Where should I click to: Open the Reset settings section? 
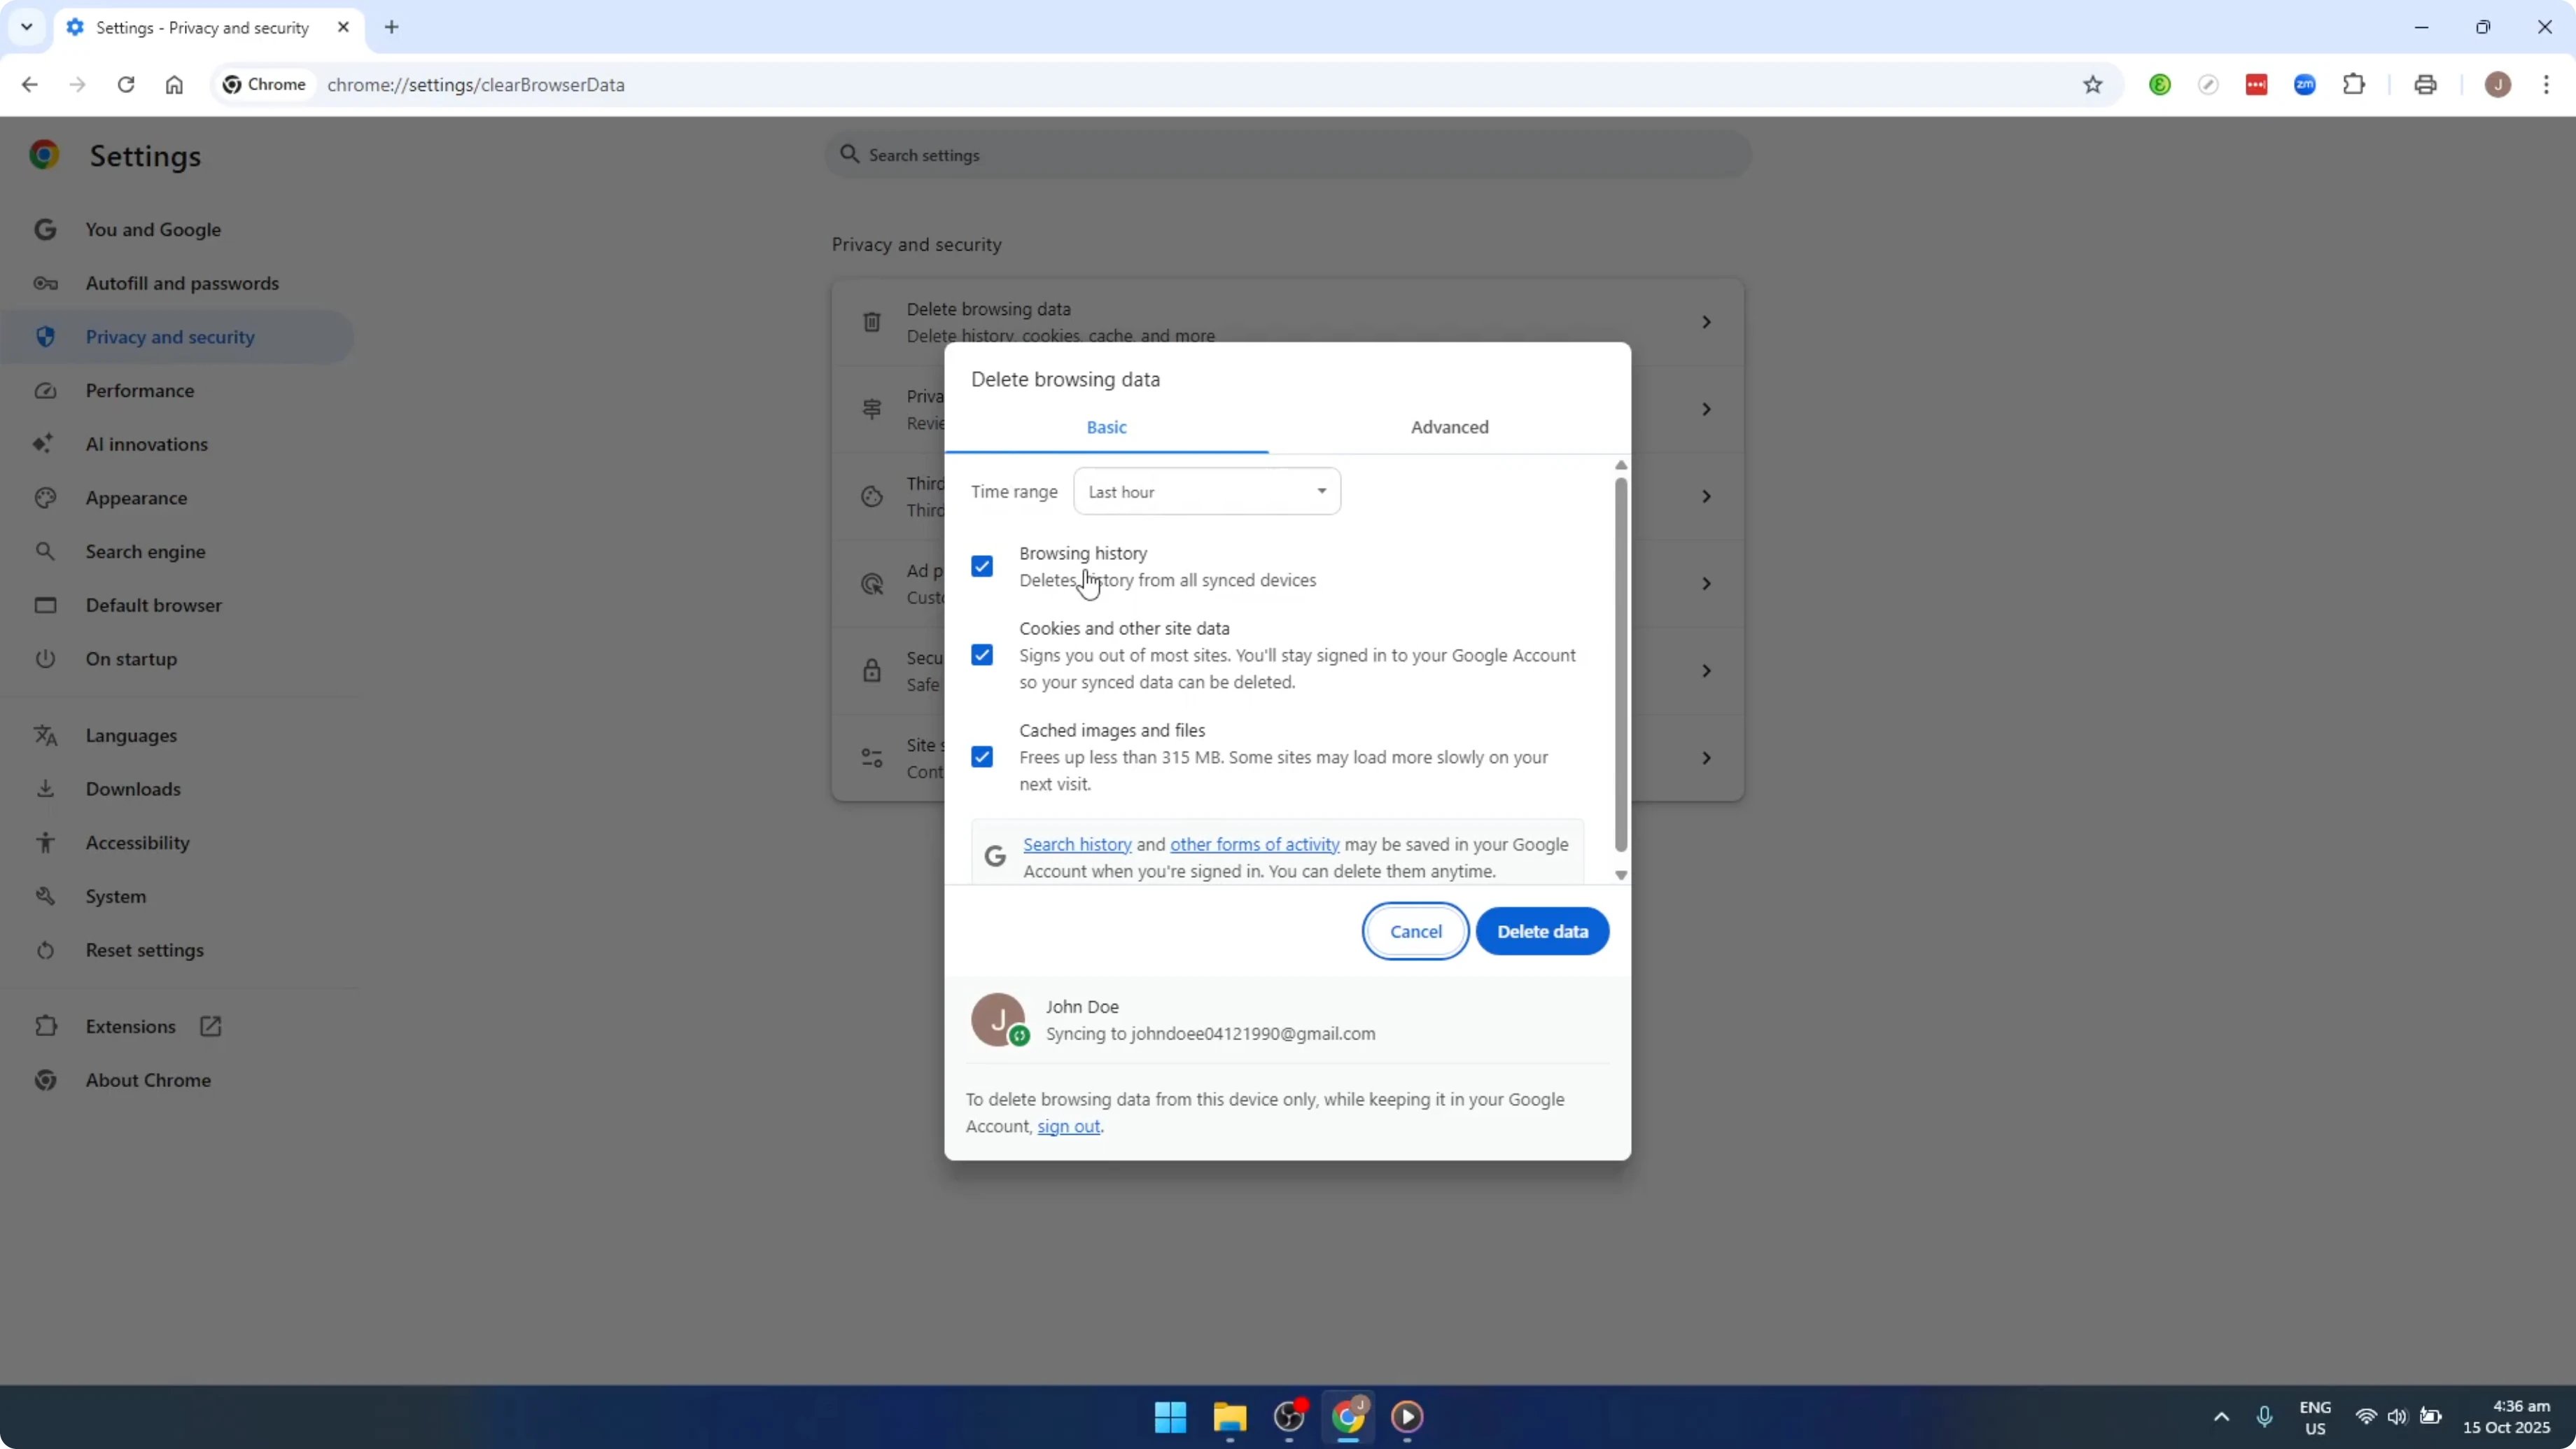(x=144, y=950)
